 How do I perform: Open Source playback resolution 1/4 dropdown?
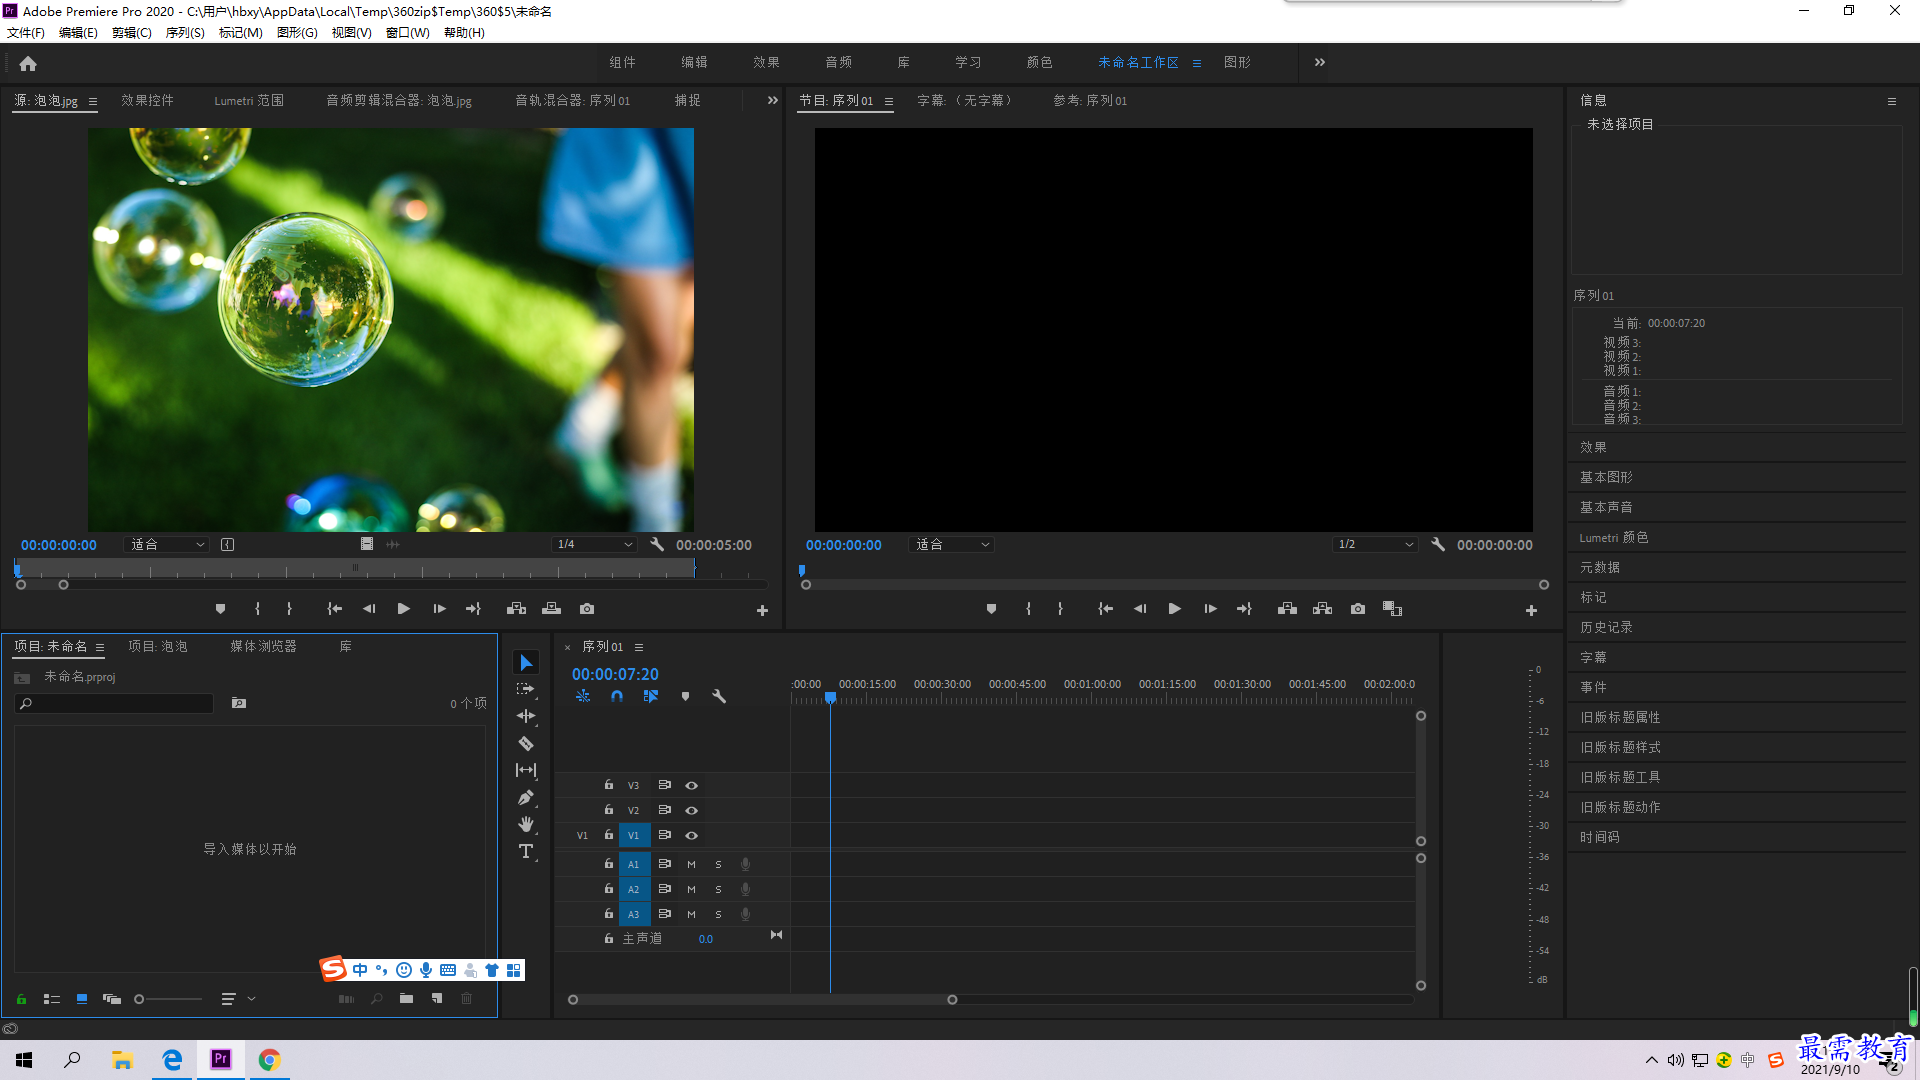click(x=594, y=545)
